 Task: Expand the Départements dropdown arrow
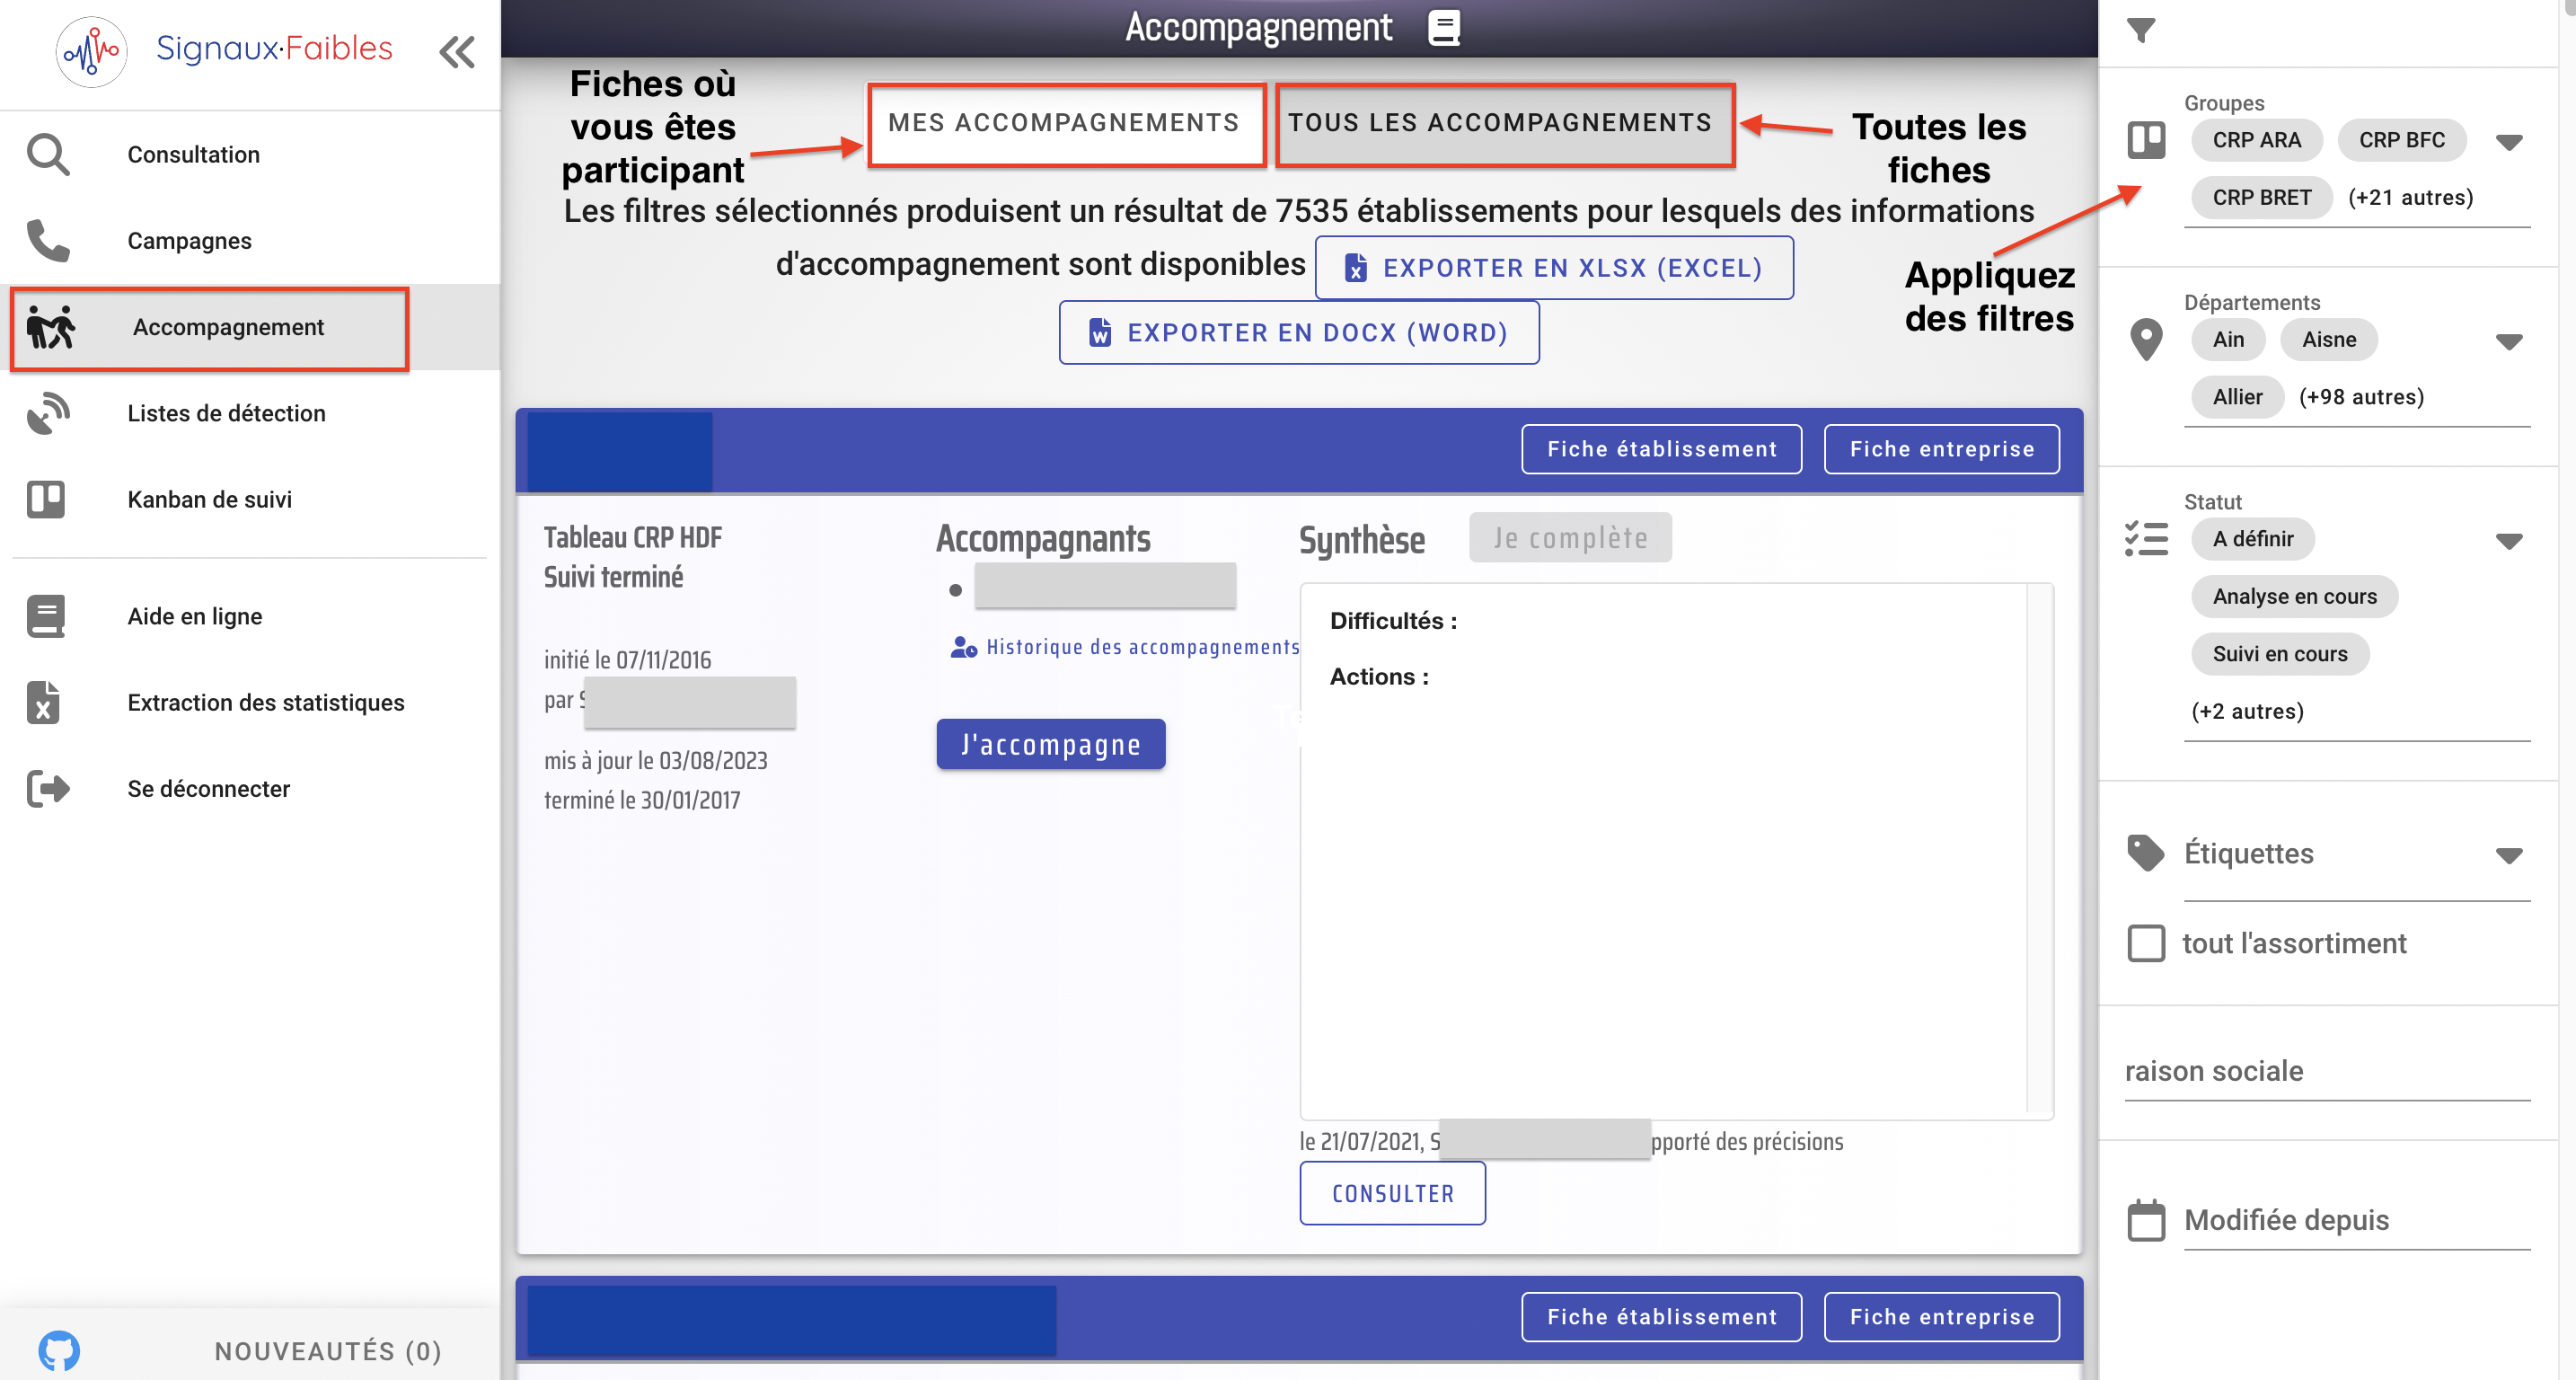click(x=2508, y=342)
